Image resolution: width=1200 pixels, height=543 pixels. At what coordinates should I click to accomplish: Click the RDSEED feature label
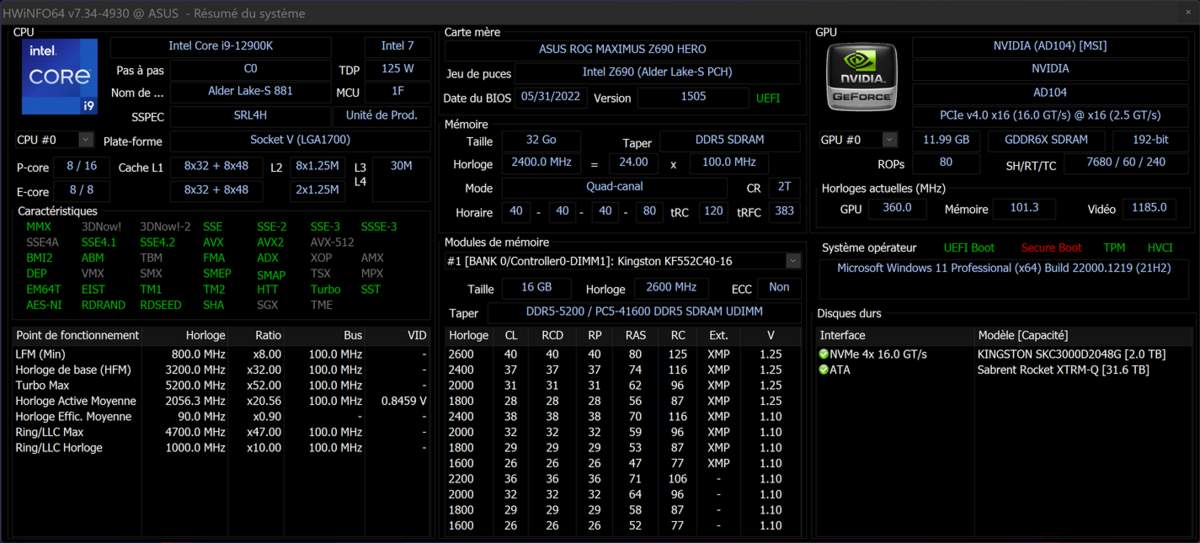[160, 305]
